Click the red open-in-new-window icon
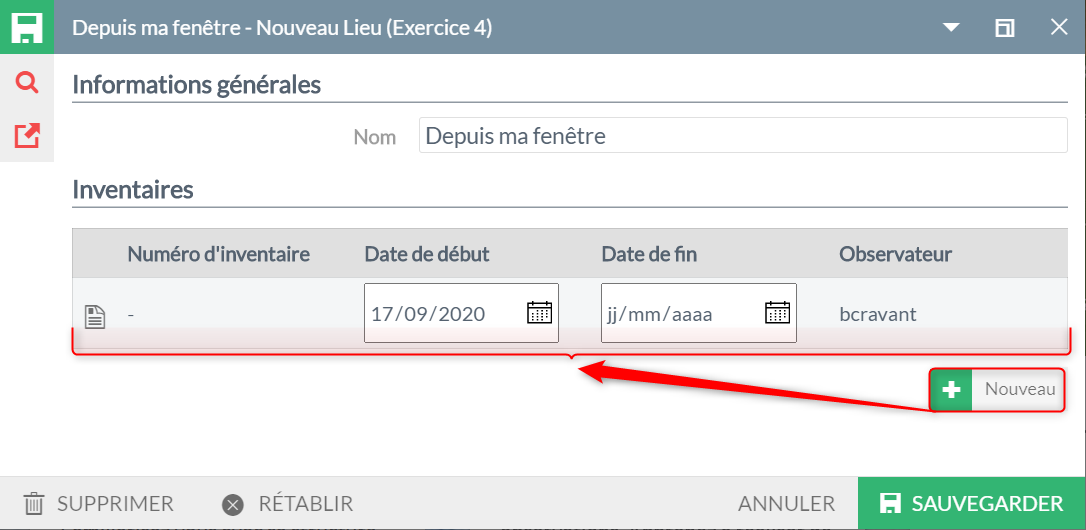Screen dimensions: 1086x530 (27, 136)
